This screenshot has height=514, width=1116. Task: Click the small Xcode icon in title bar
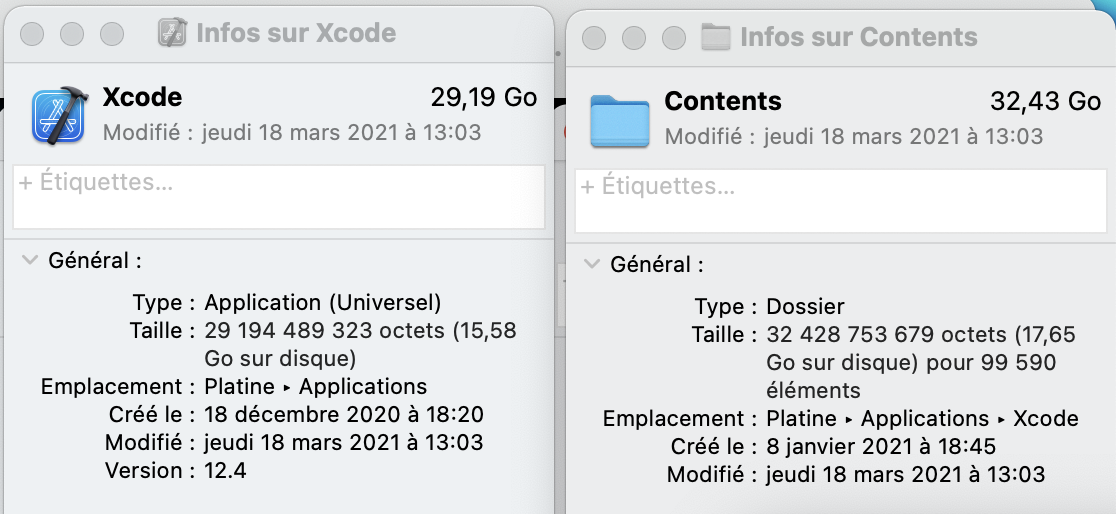pos(173,32)
